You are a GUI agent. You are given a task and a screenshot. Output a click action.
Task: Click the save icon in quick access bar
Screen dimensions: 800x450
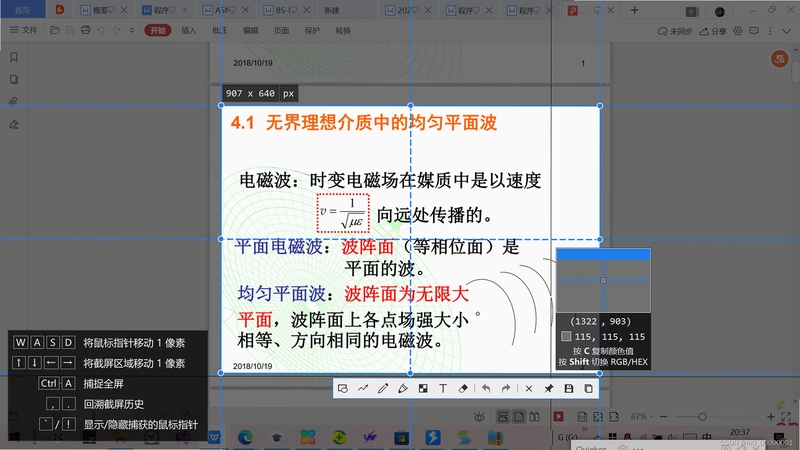[70, 31]
